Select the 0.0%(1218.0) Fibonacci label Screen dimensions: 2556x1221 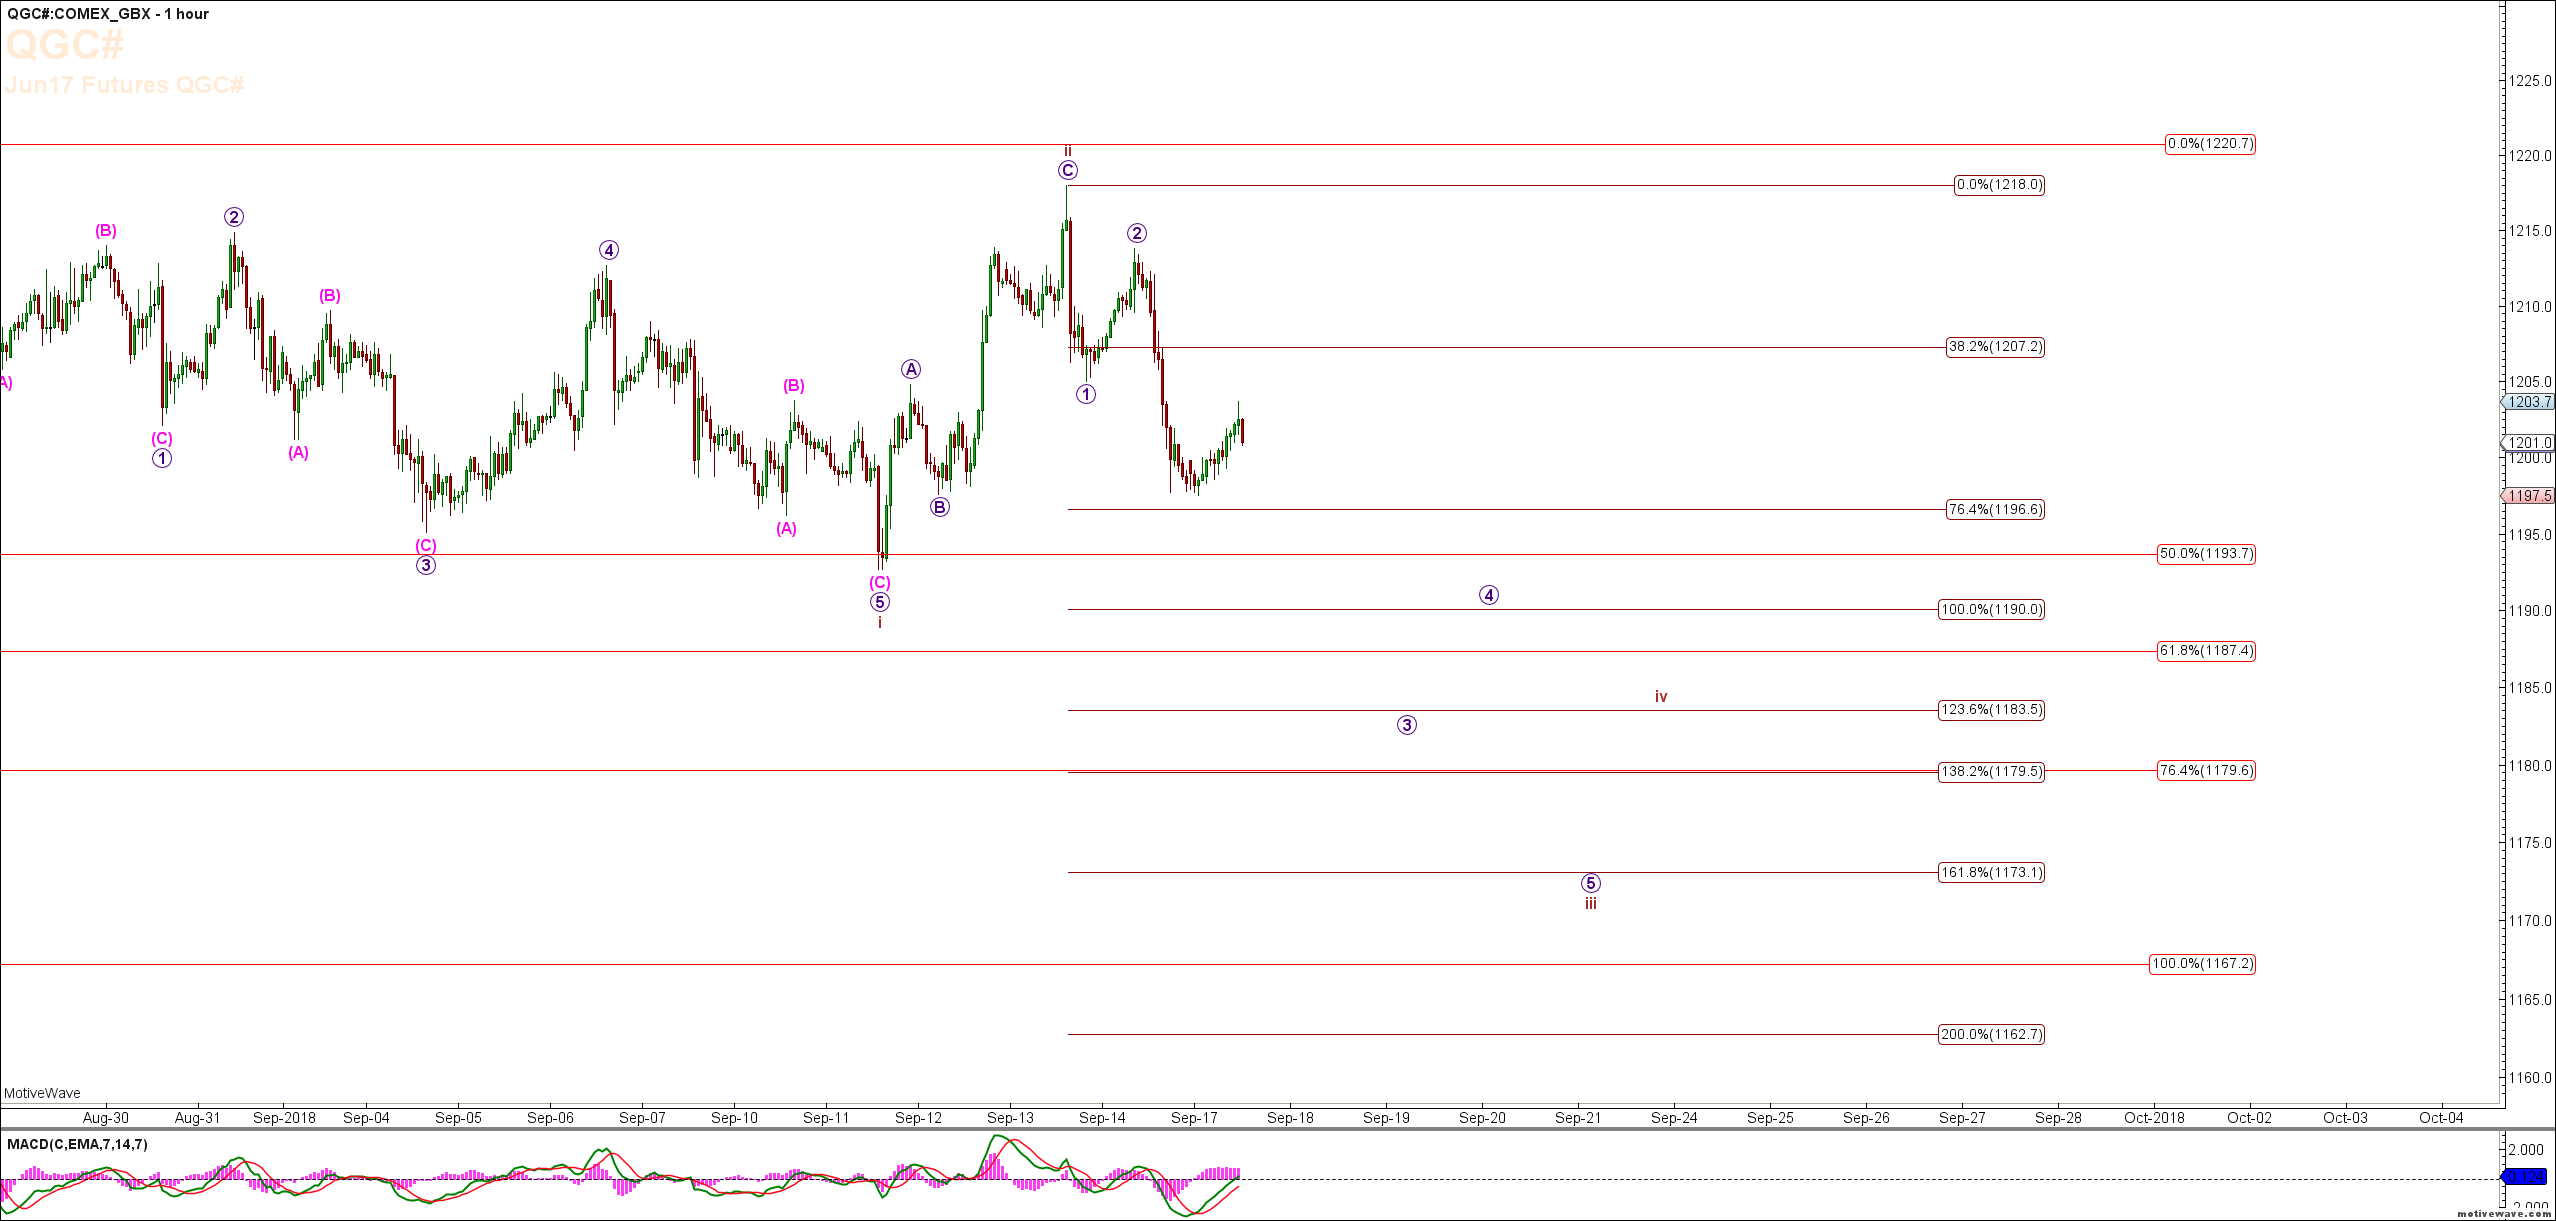click(x=2000, y=185)
